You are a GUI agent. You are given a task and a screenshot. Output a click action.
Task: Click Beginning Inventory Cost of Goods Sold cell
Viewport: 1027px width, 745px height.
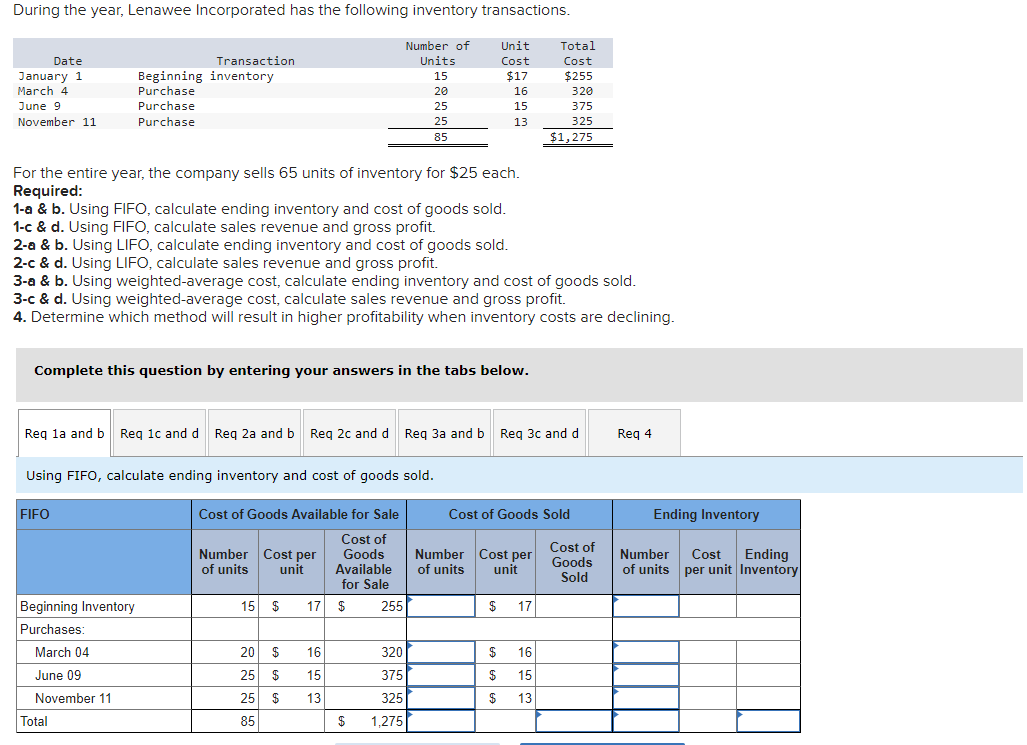pos(574,606)
